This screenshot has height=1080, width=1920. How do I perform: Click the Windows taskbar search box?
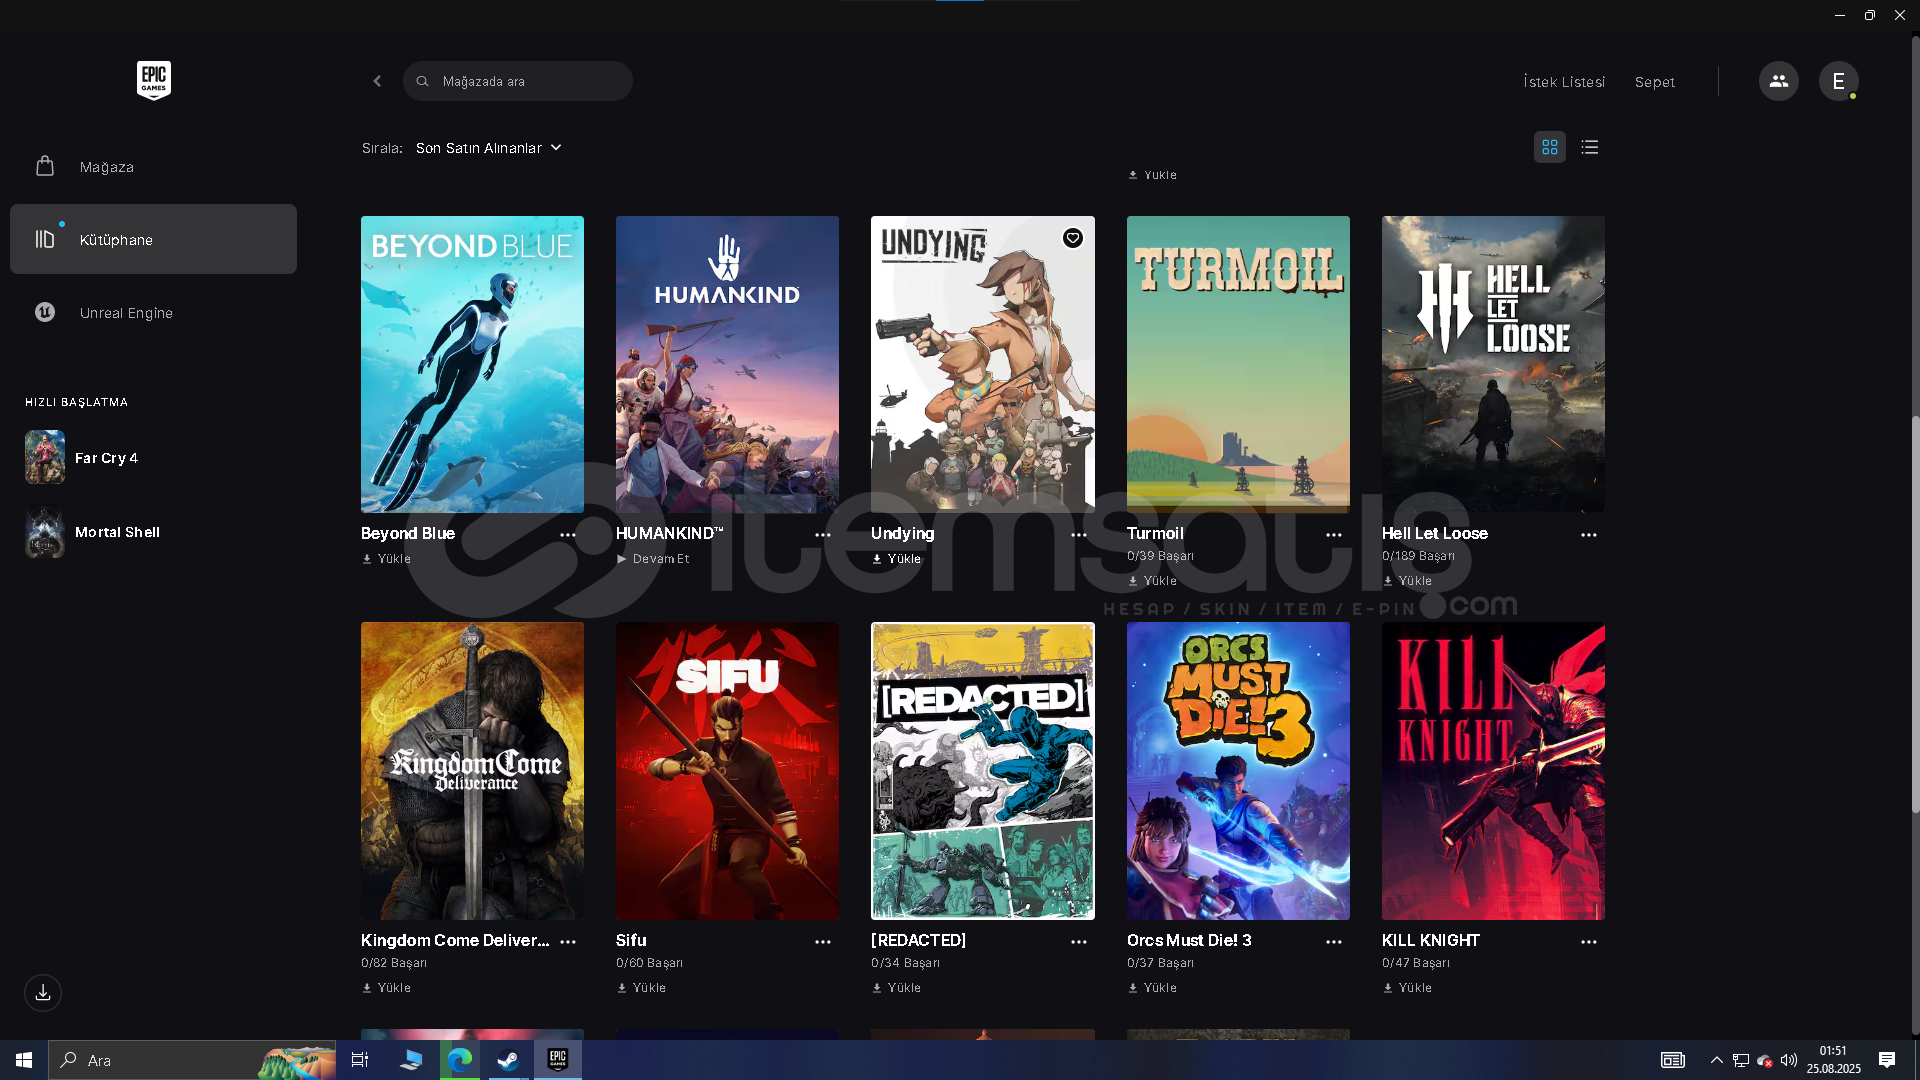(192, 1060)
